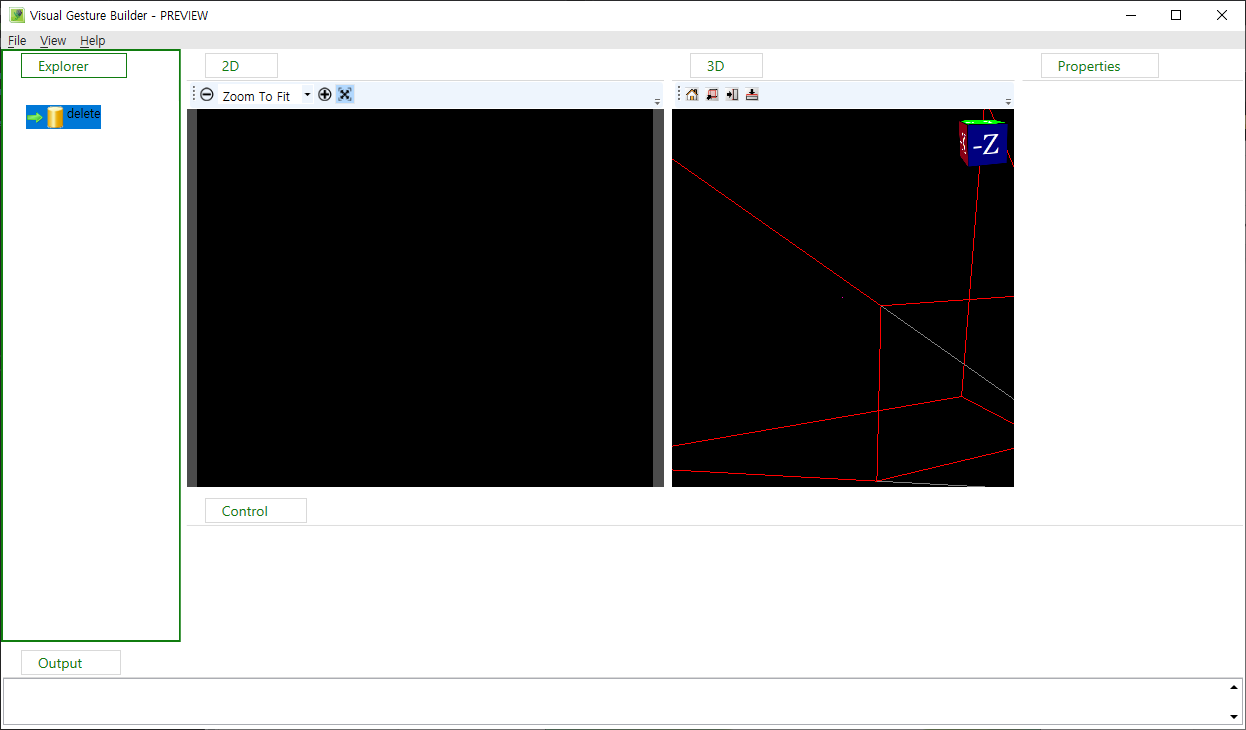Image resolution: width=1246 pixels, height=730 pixels.
Task: Click the second 3D toolbar camera icon
Action: pos(712,95)
